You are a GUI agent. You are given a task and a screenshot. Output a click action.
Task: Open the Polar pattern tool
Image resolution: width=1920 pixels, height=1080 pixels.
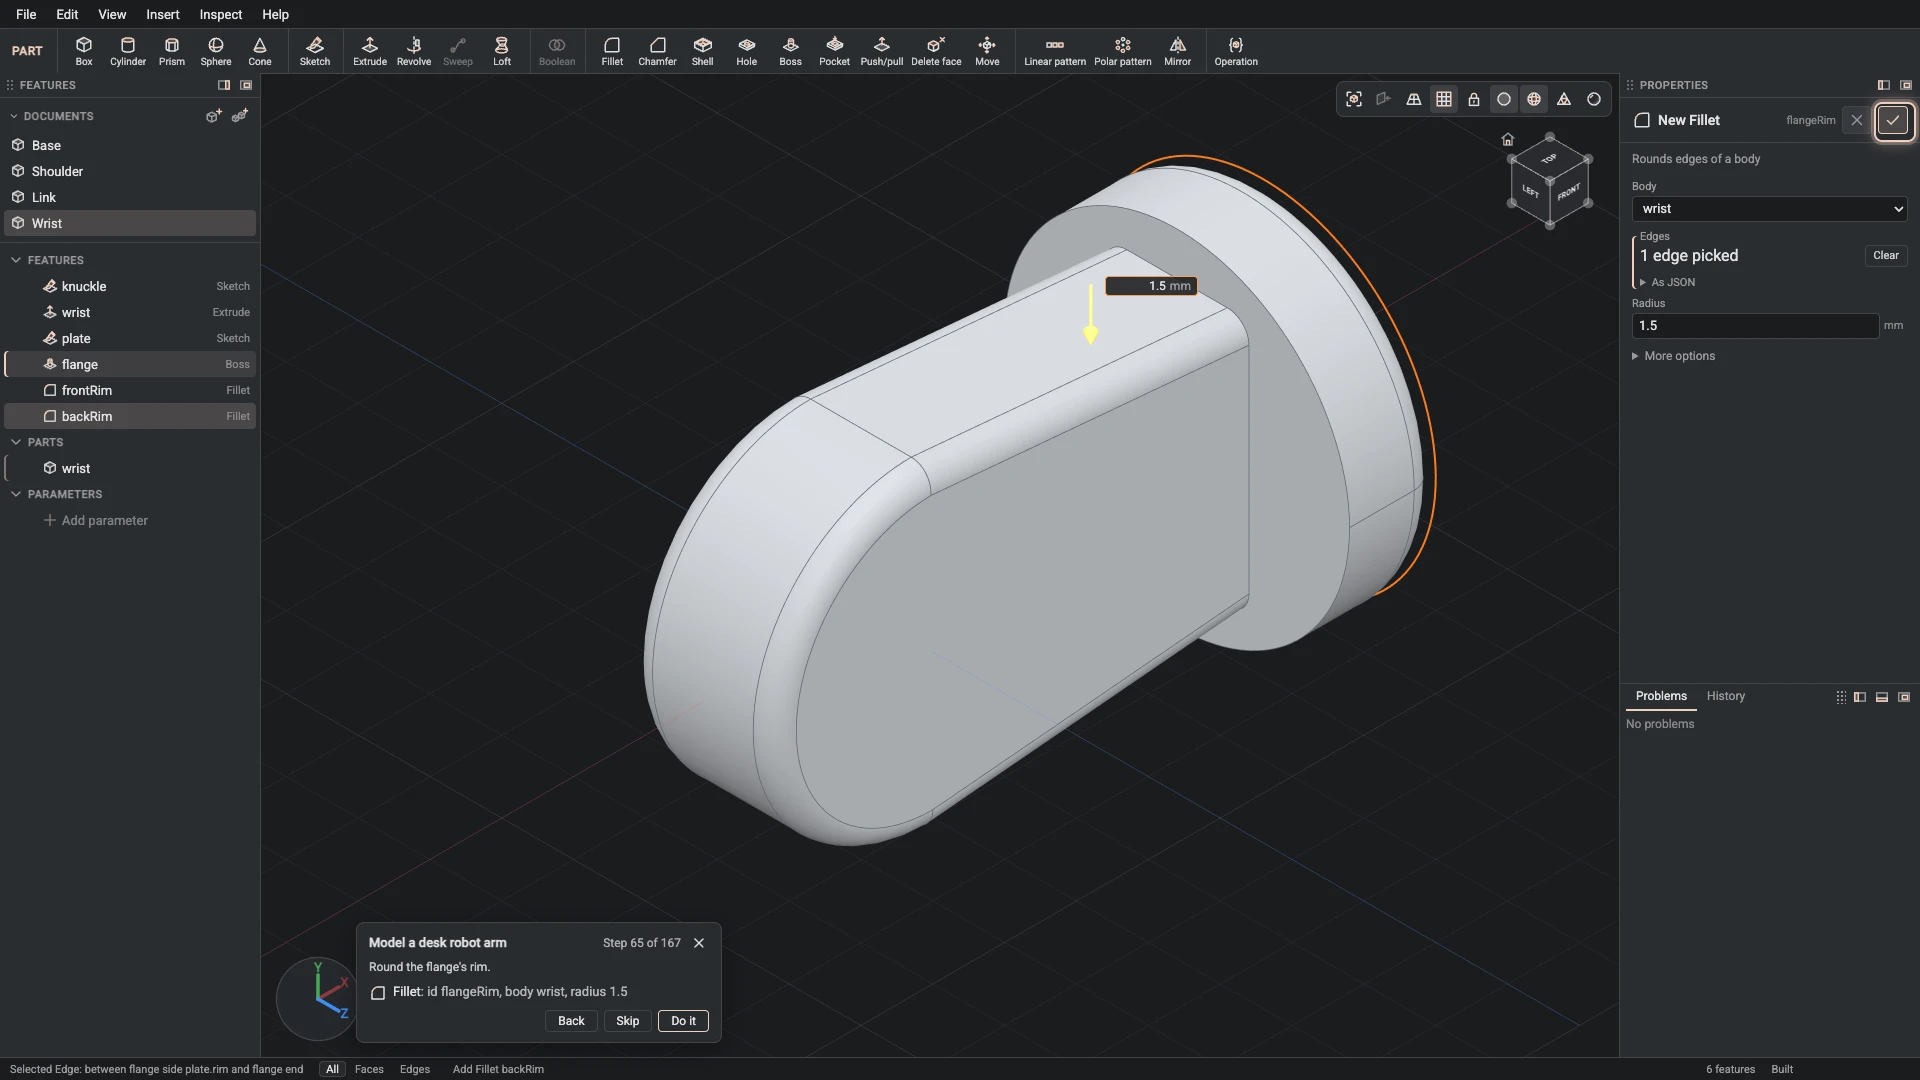1123,51
